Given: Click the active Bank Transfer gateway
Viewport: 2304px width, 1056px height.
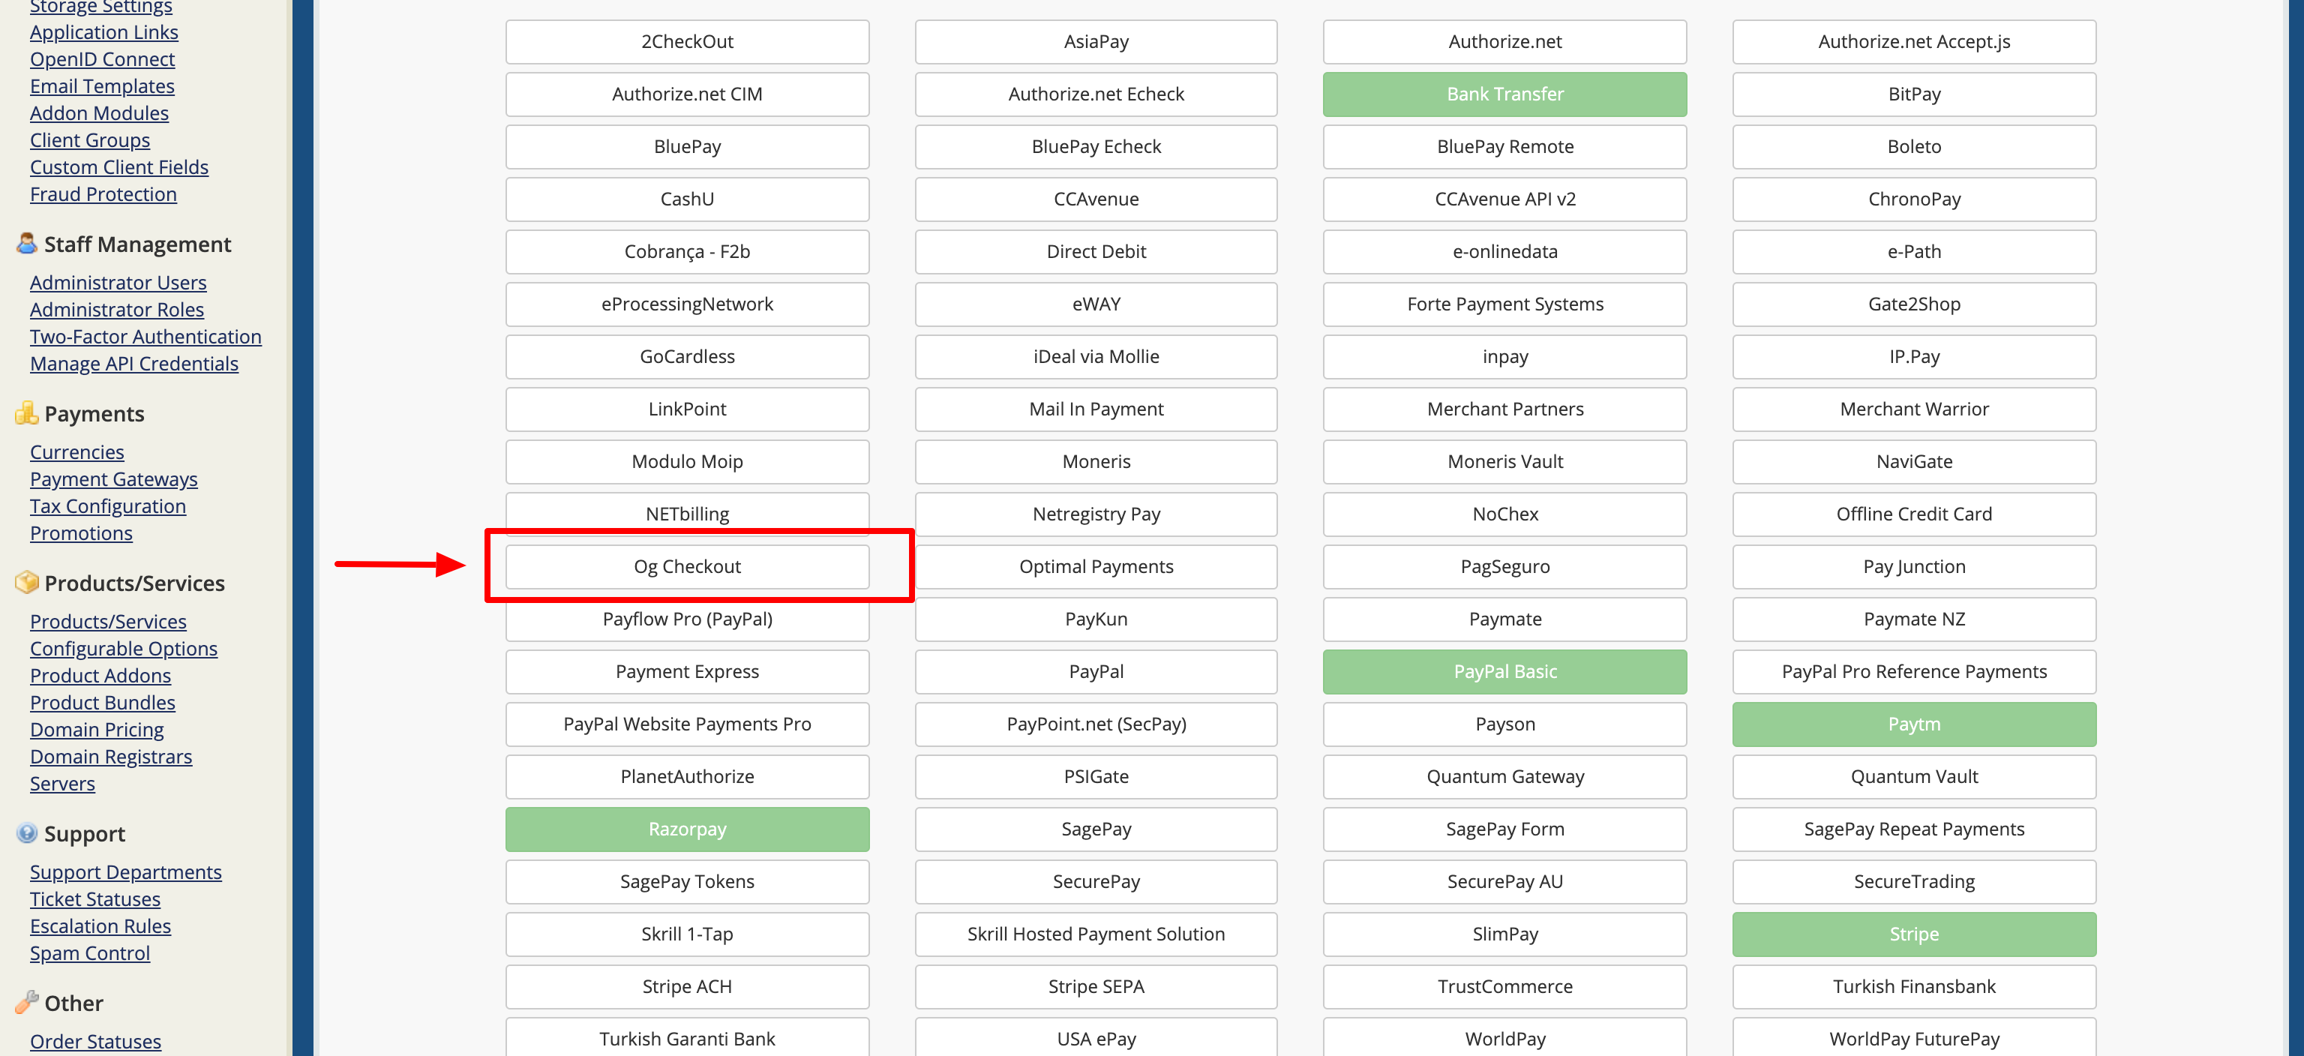Looking at the screenshot, I should (x=1504, y=94).
